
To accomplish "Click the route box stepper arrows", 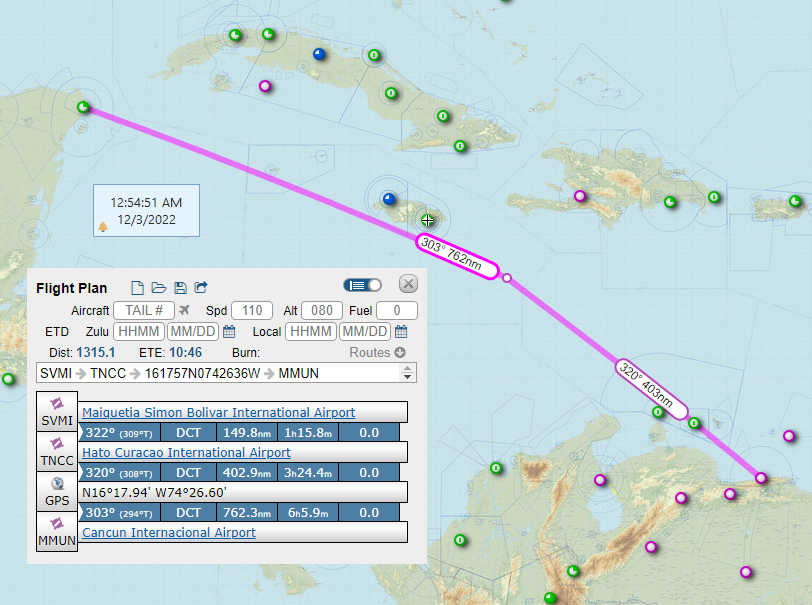I will click(408, 373).
